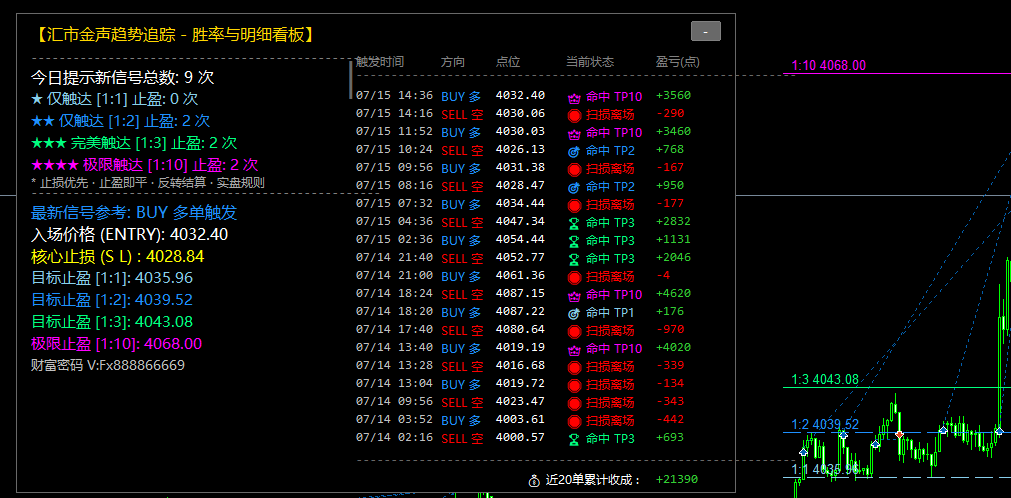Click the 方向 column header
The width and height of the screenshot is (1011, 498).
(x=453, y=63)
